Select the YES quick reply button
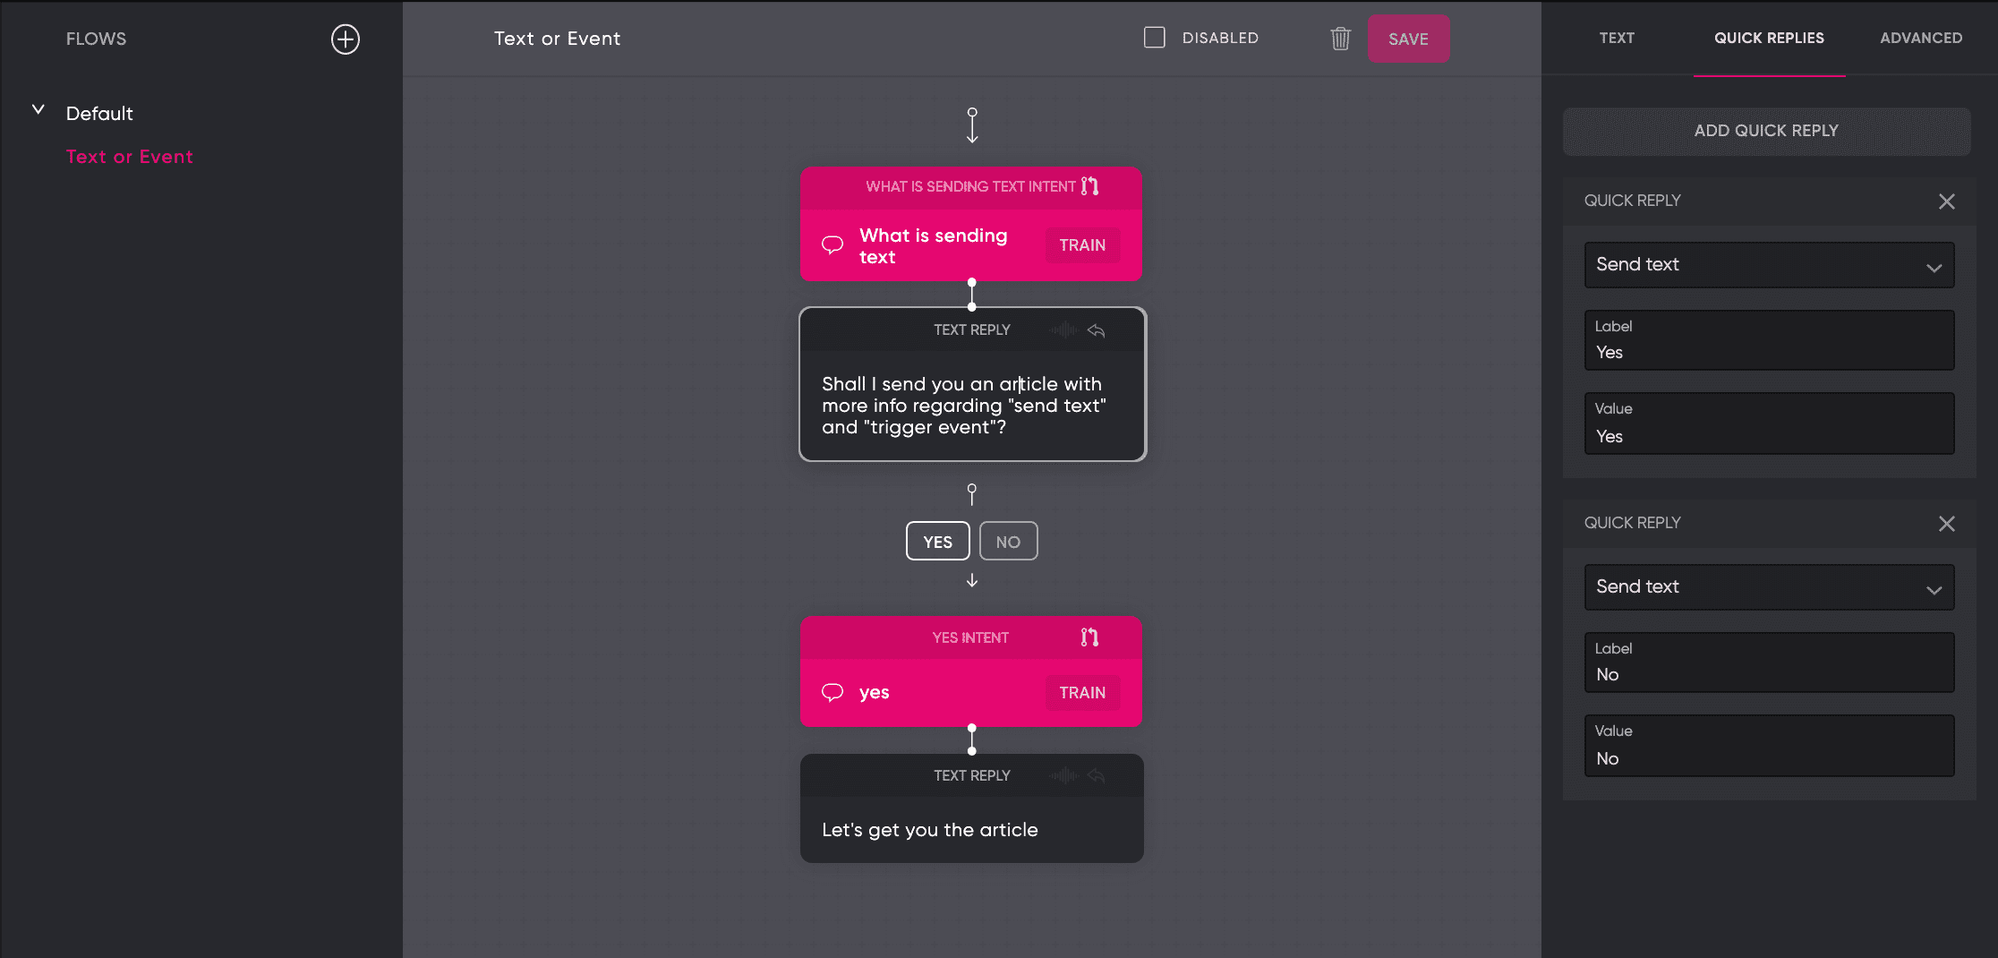 938,541
